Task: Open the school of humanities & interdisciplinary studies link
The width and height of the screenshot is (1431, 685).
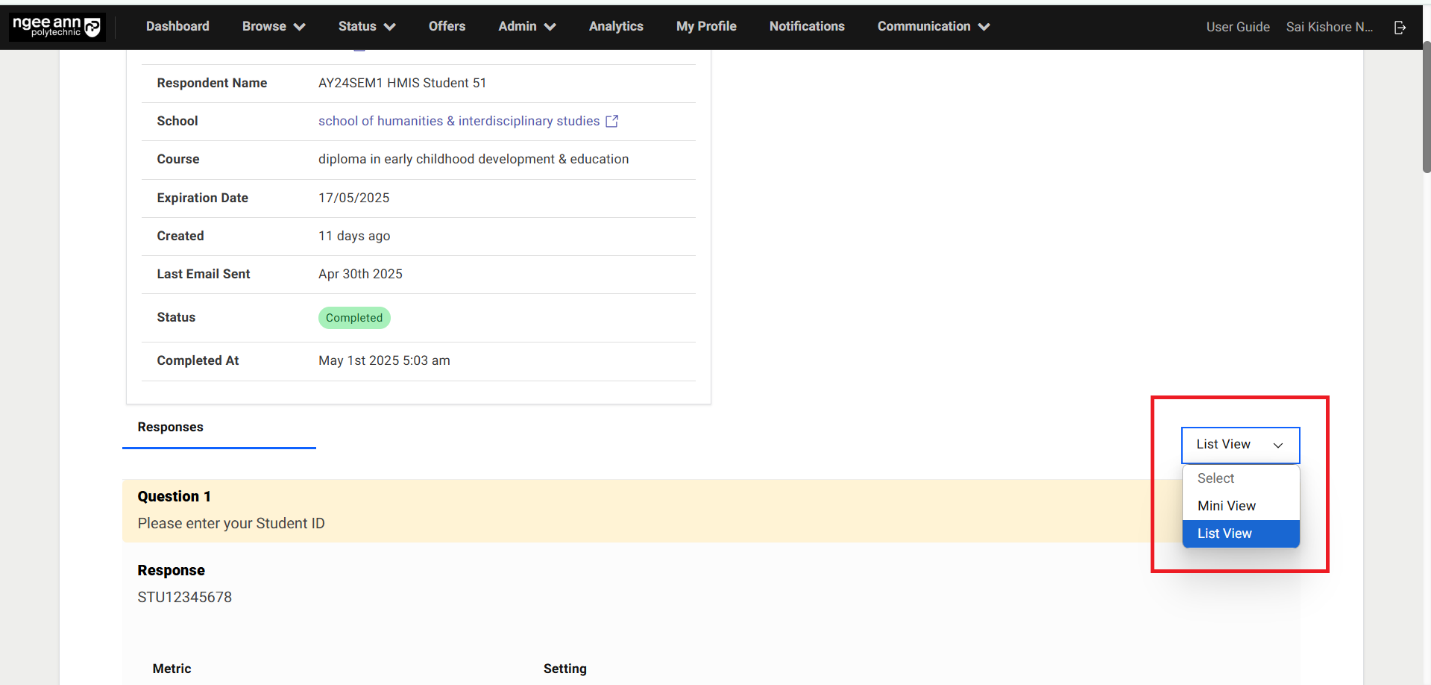Action: [459, 120]
